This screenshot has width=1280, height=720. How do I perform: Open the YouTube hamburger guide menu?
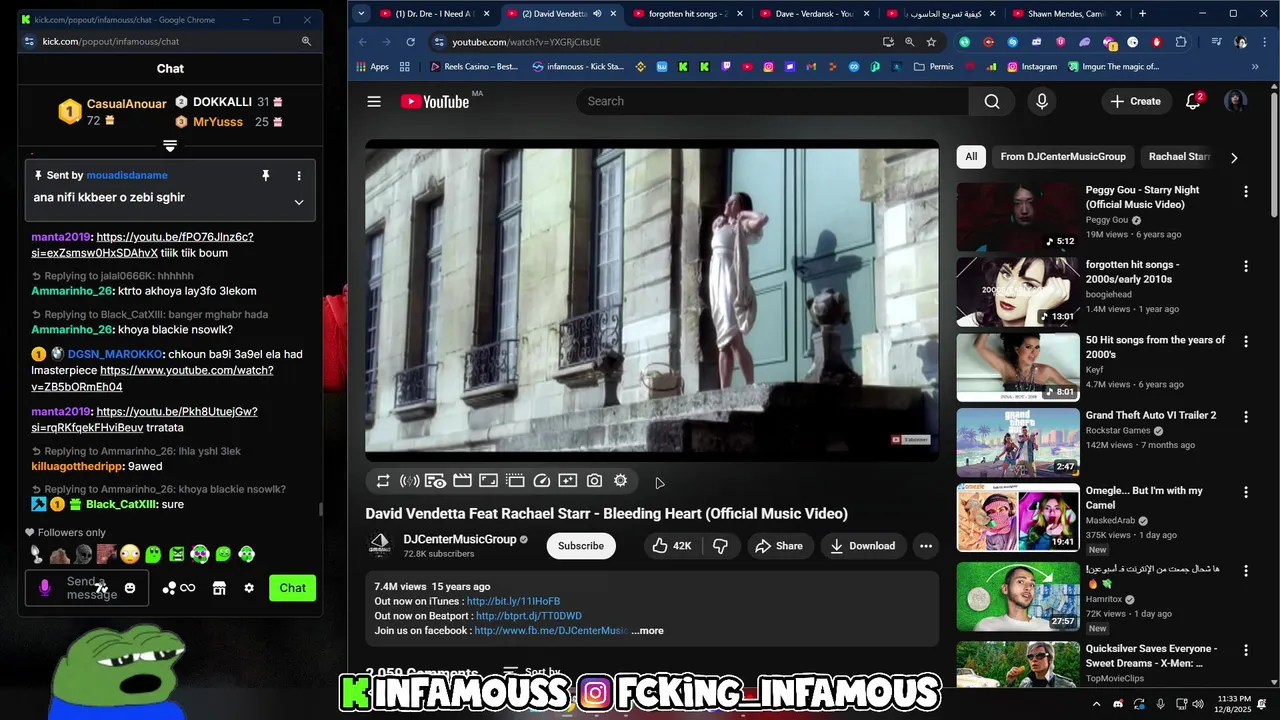click(374, 101)
